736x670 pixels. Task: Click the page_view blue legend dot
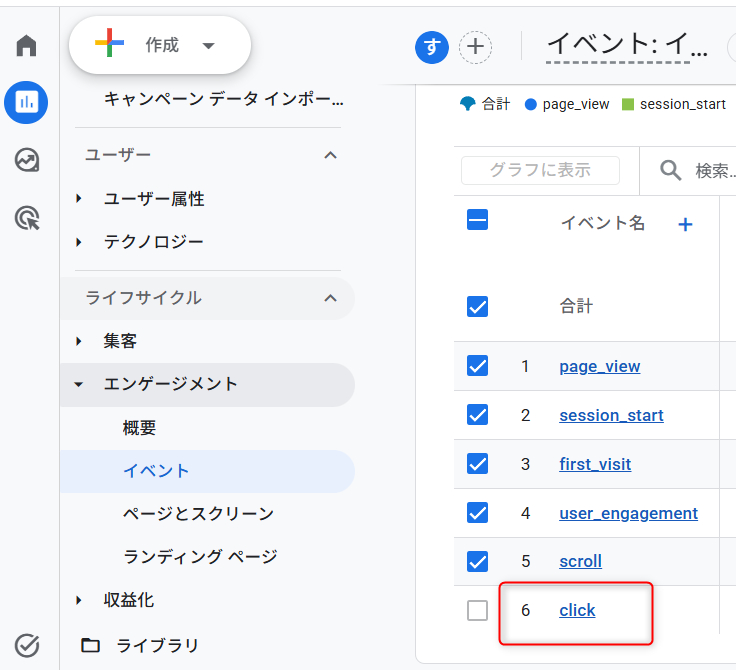click(530, 104)
